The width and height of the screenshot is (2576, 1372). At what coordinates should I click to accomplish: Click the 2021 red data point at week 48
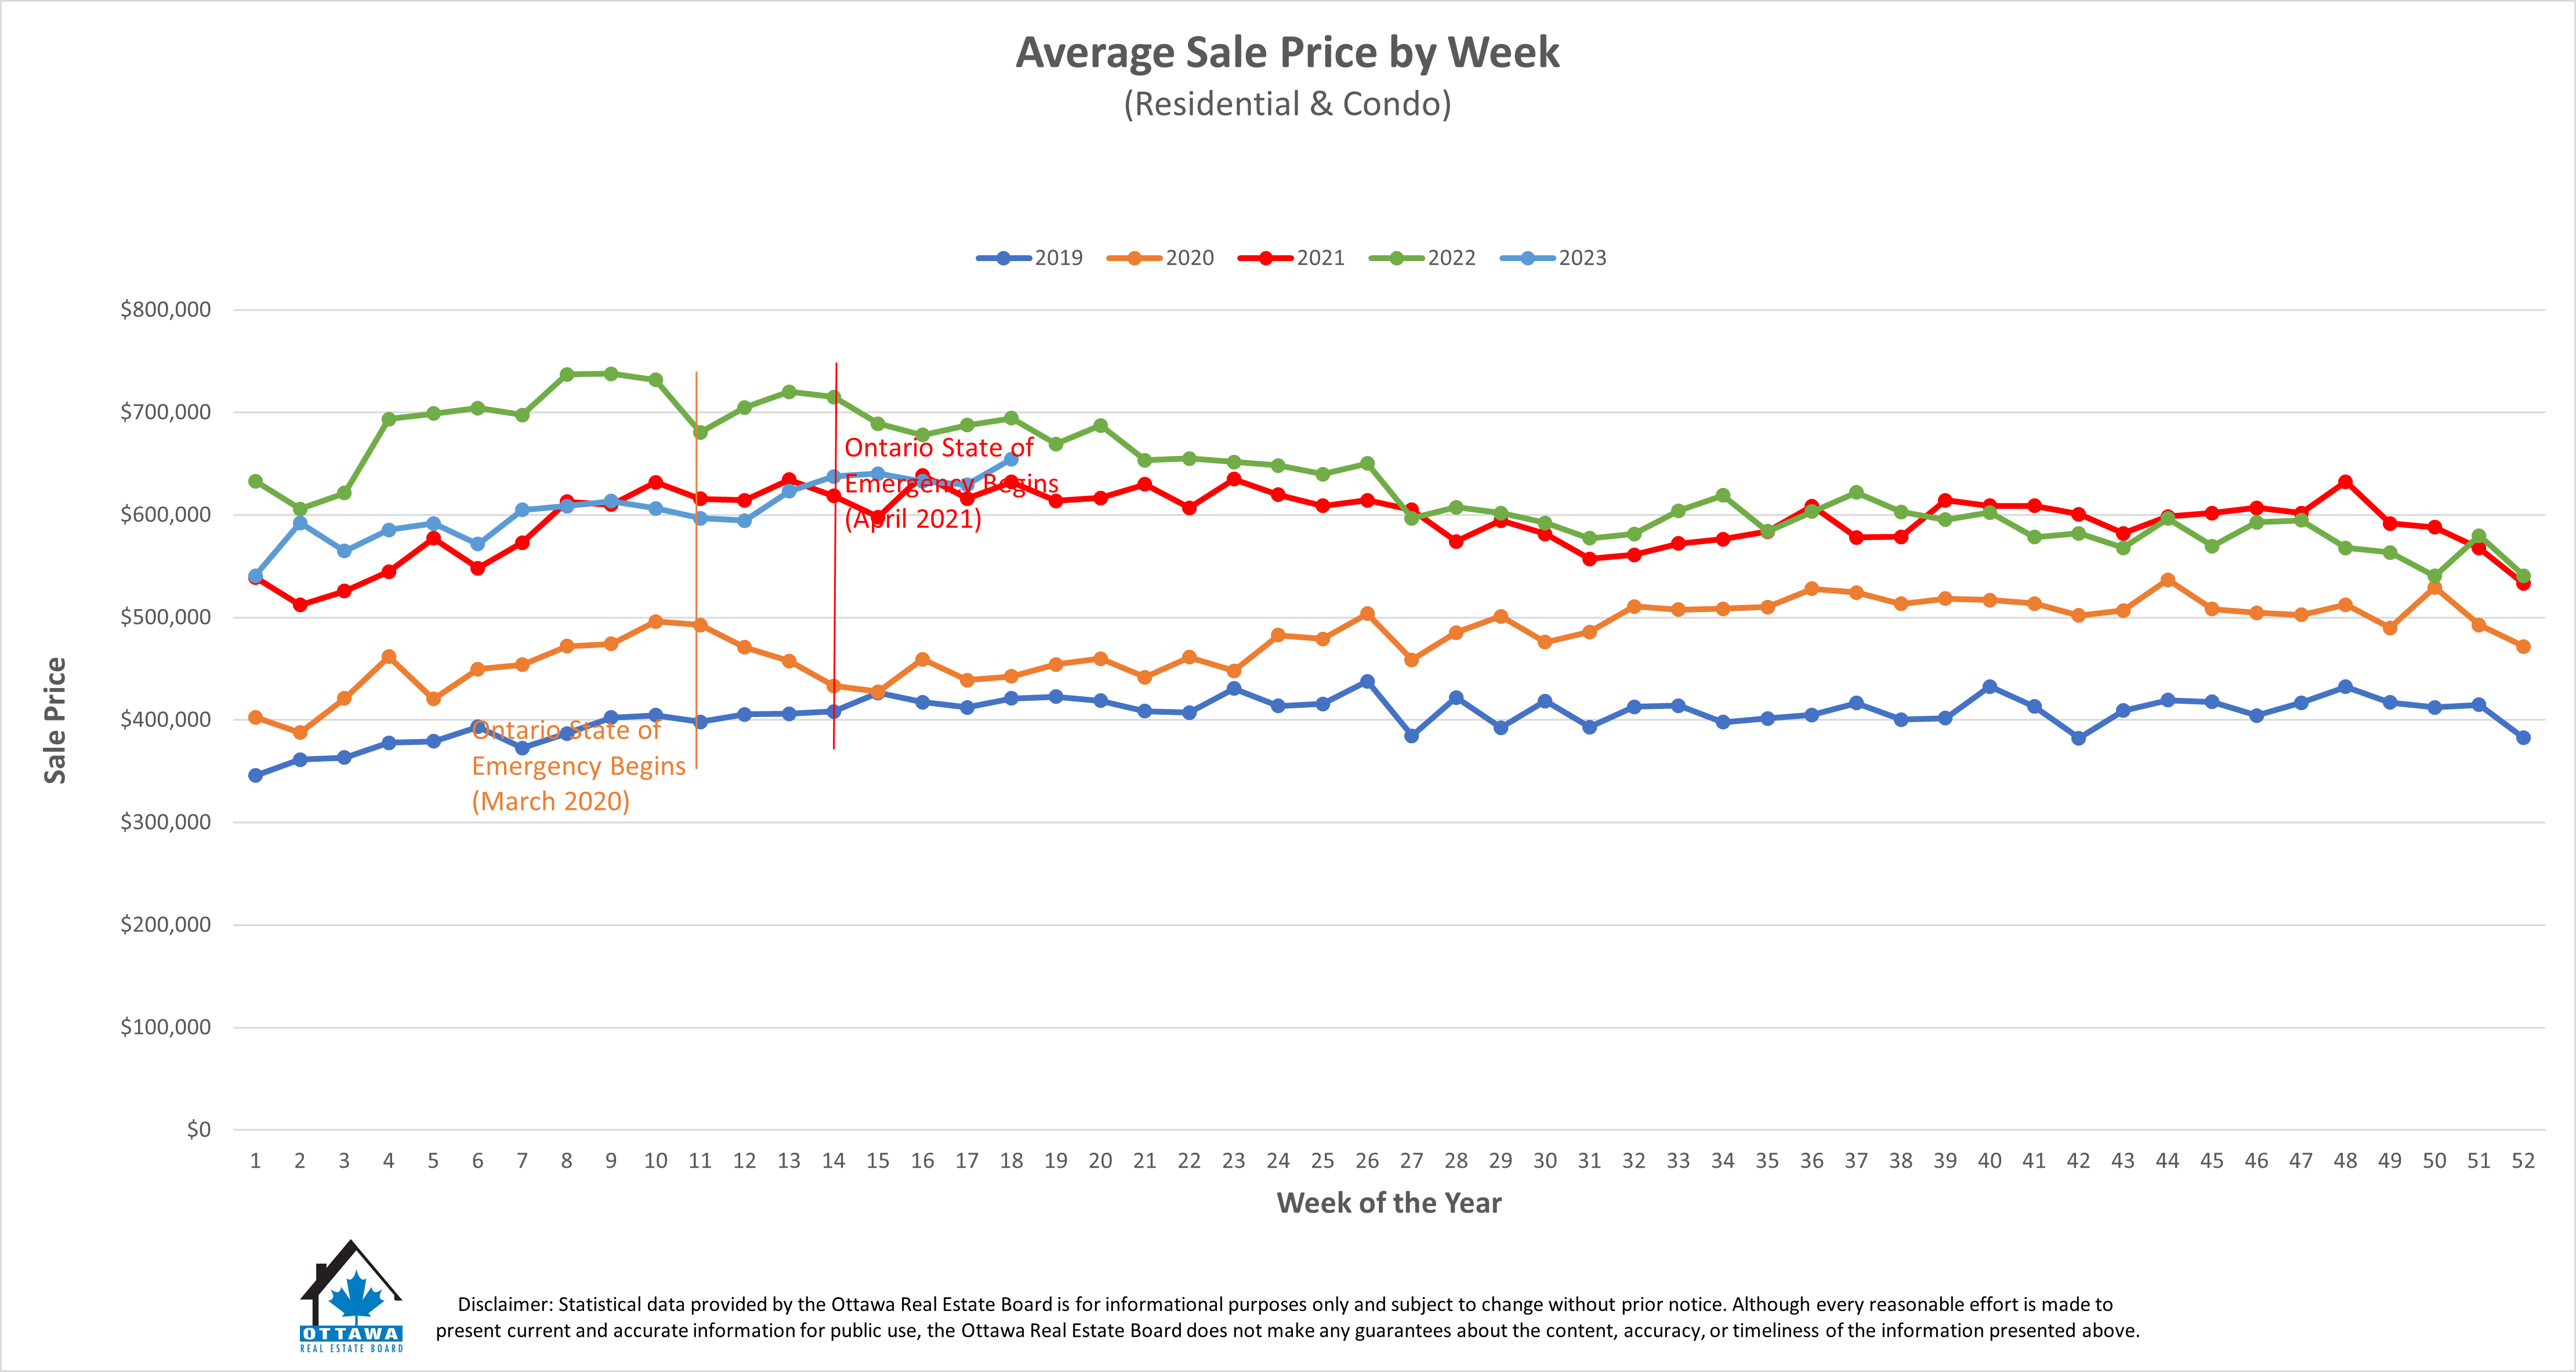[x=2345, y=482]
